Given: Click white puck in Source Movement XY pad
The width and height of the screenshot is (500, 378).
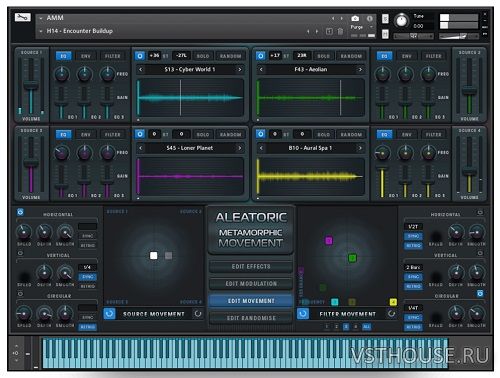Looking at the screenshot, I should pos(154,256).
